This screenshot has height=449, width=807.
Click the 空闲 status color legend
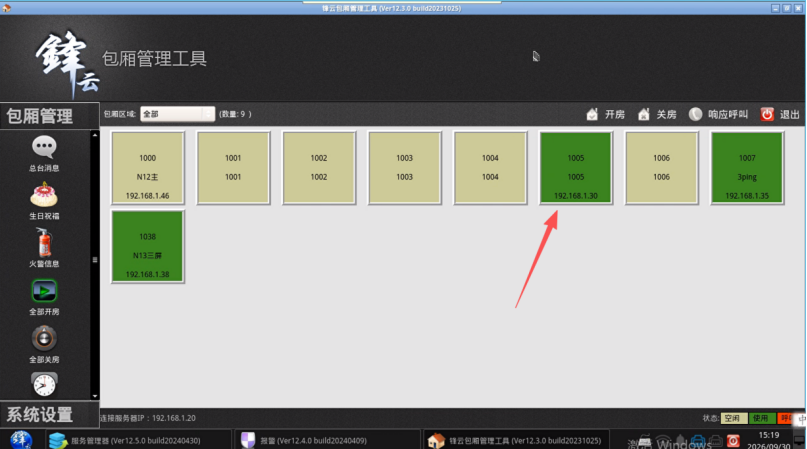coord(733,418)
